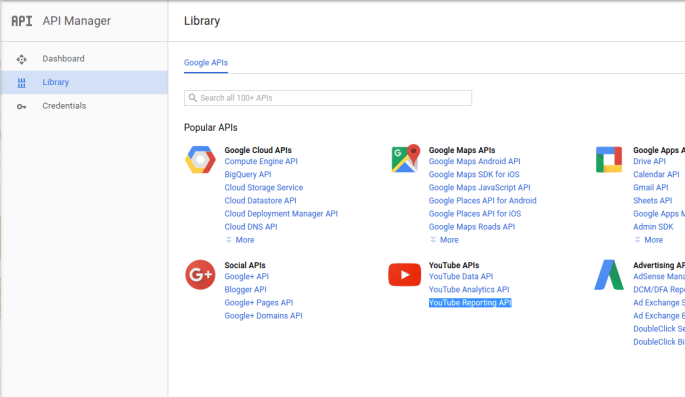Screen dimensions: 685x397
Task: Open the Dashboard page
Action: coord(63,59)
